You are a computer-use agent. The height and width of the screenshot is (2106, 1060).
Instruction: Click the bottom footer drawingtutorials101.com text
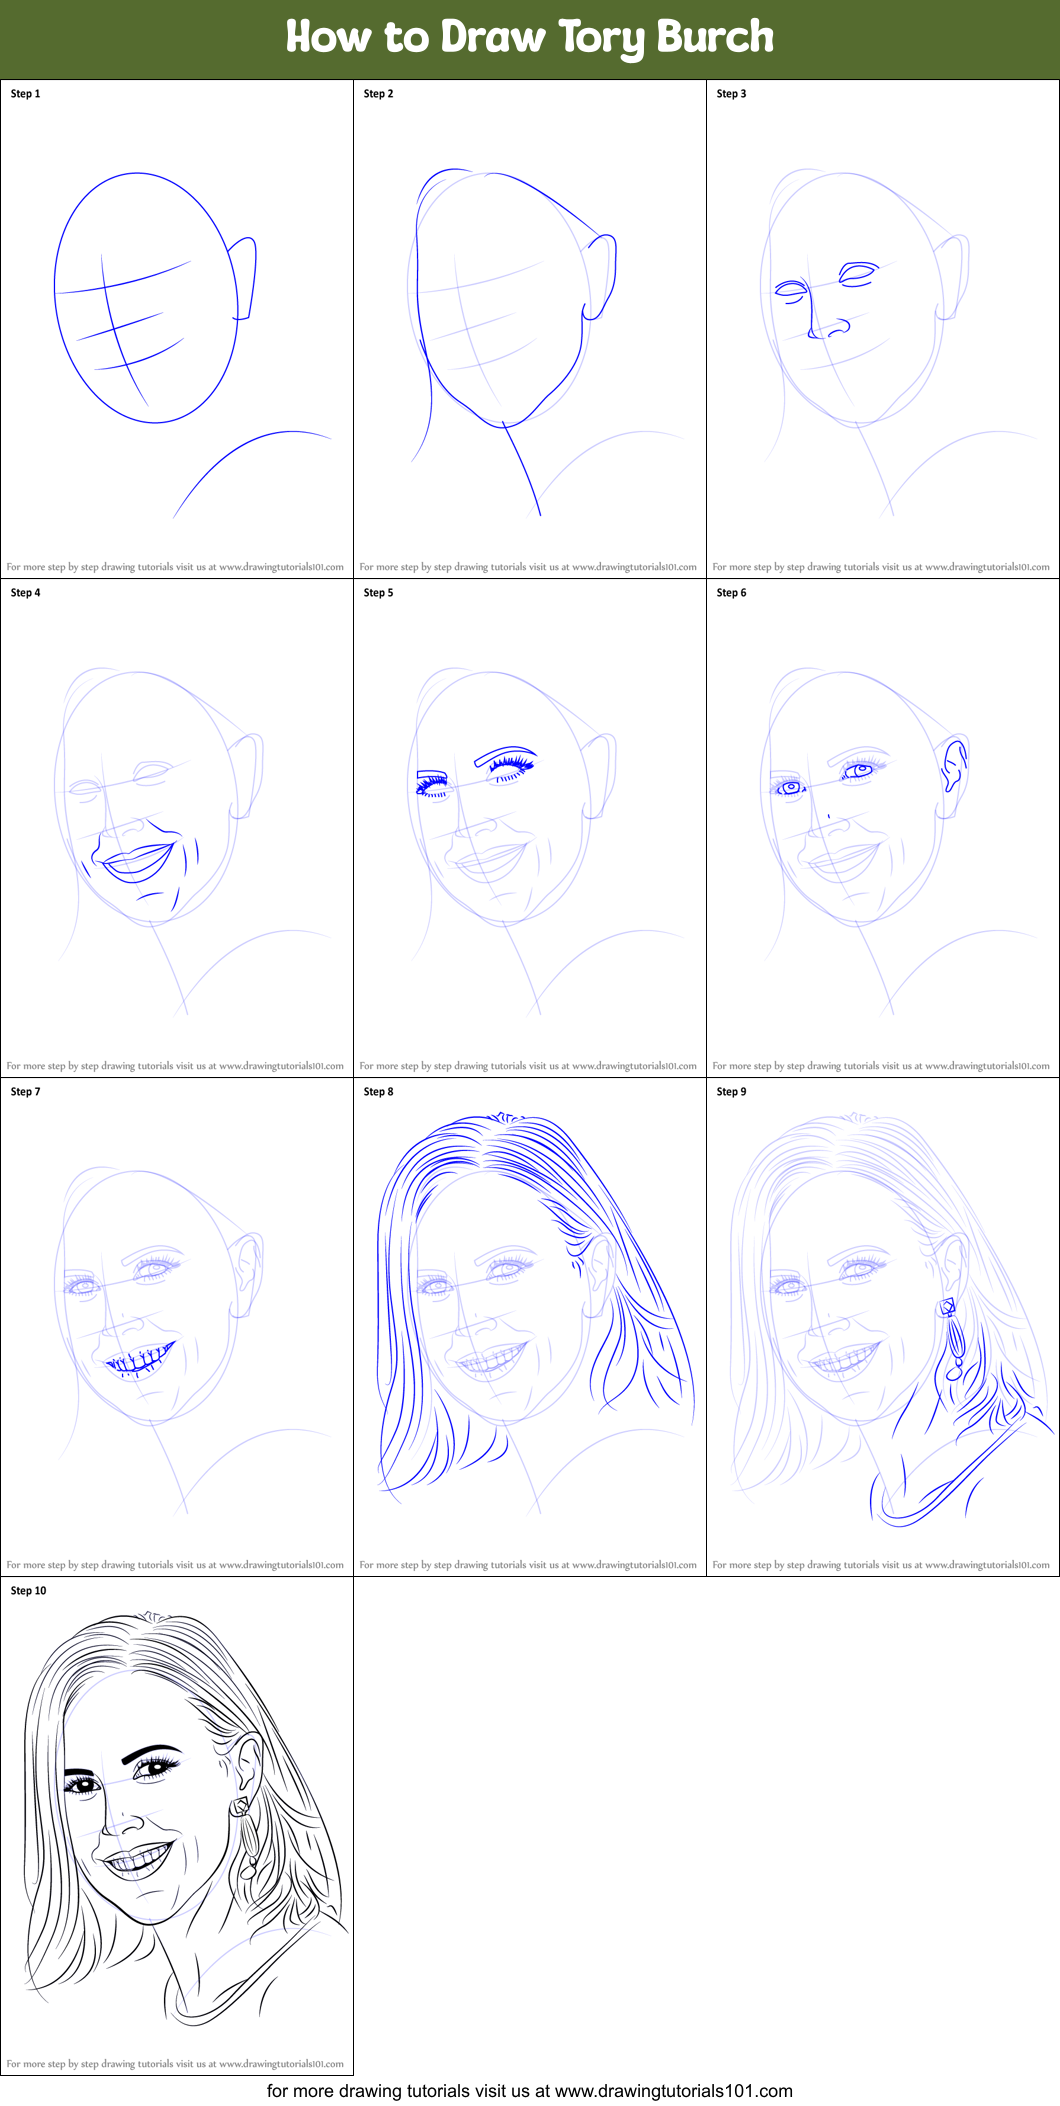[530, 2090]
